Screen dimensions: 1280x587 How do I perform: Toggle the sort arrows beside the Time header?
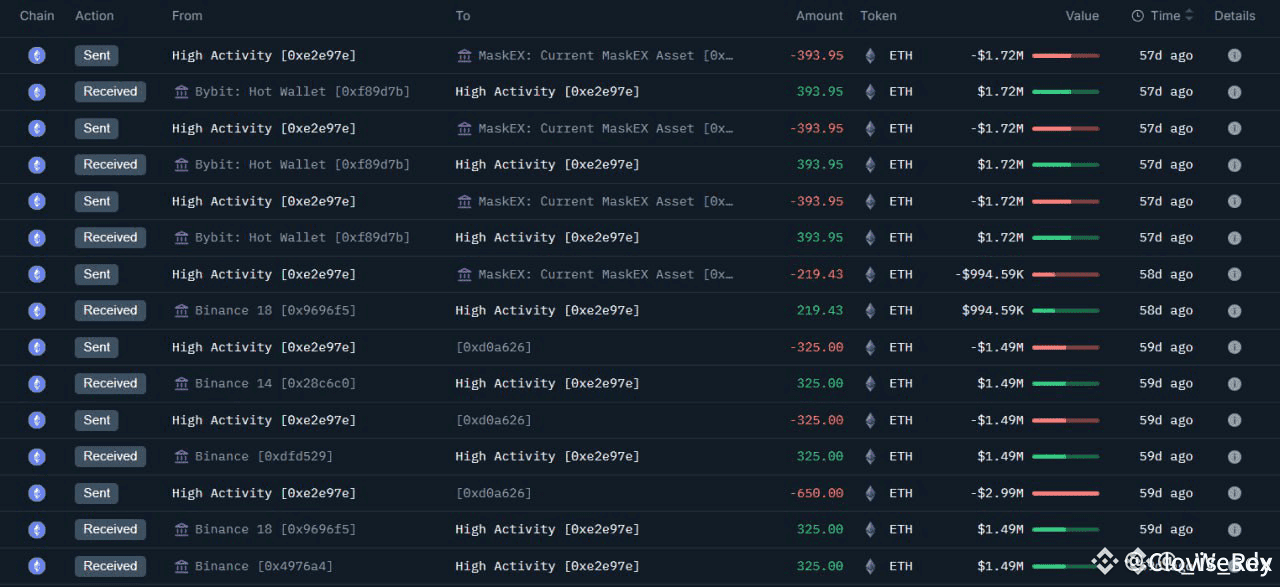[1189, 15]
